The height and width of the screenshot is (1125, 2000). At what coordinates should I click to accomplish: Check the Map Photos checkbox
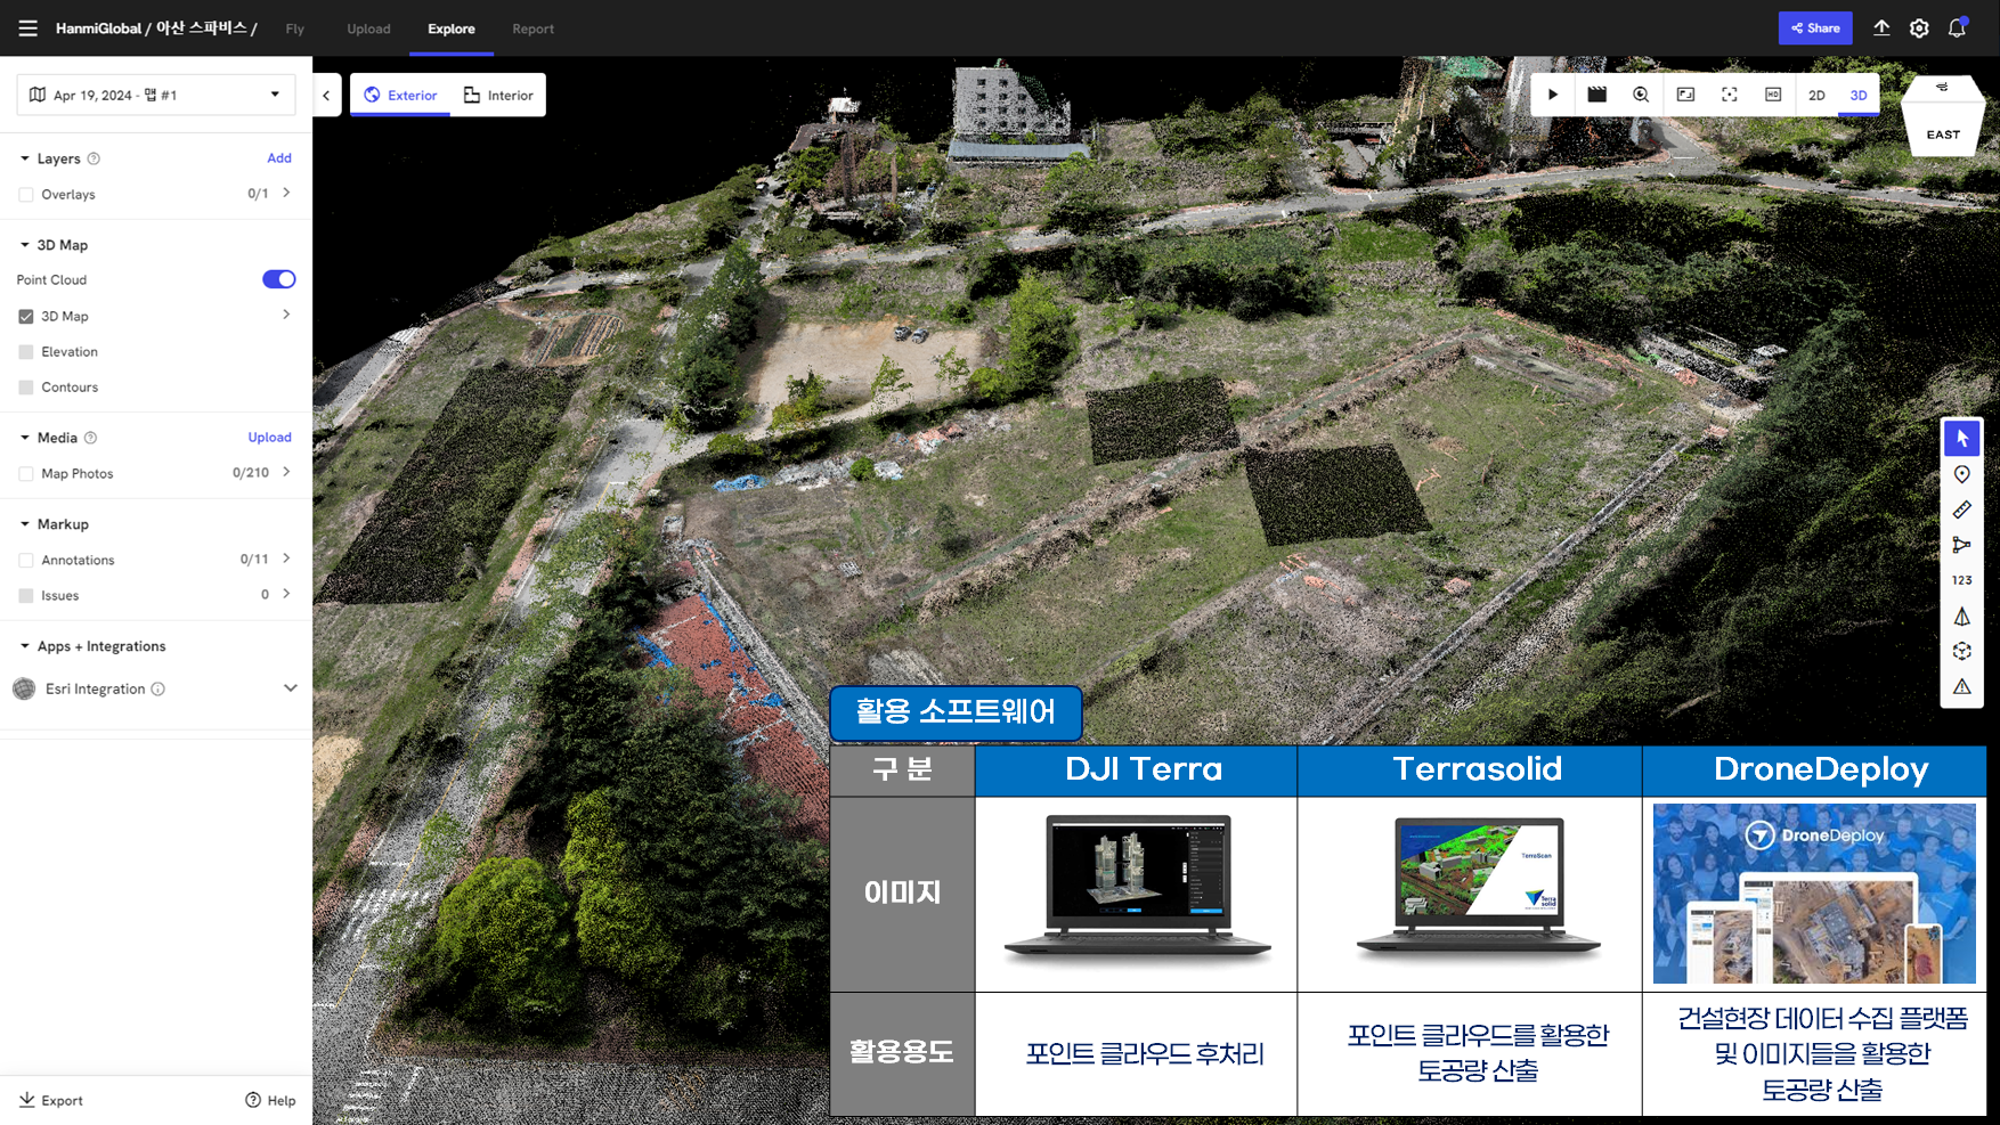click(26, 474)
